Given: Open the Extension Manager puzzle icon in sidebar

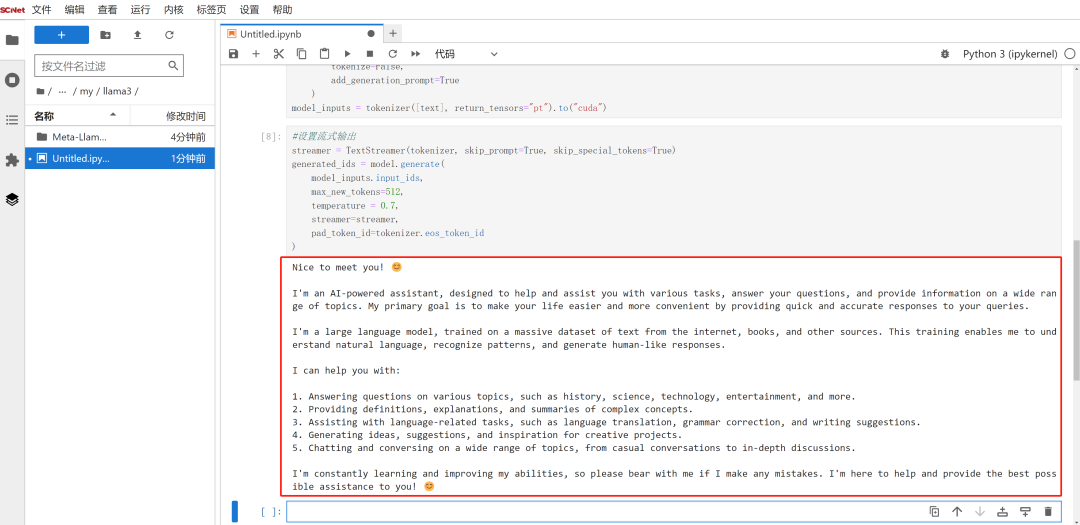Looking at the screenshot, I should (12, 160).
